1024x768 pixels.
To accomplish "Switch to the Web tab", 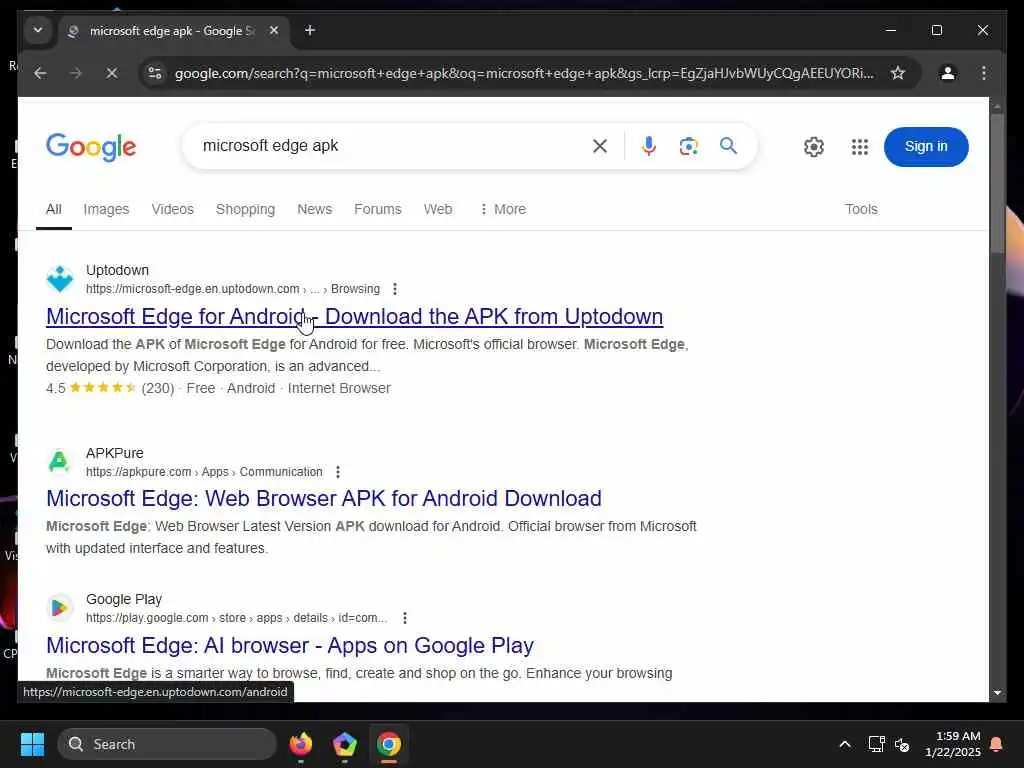I will [x=438, y=210].
